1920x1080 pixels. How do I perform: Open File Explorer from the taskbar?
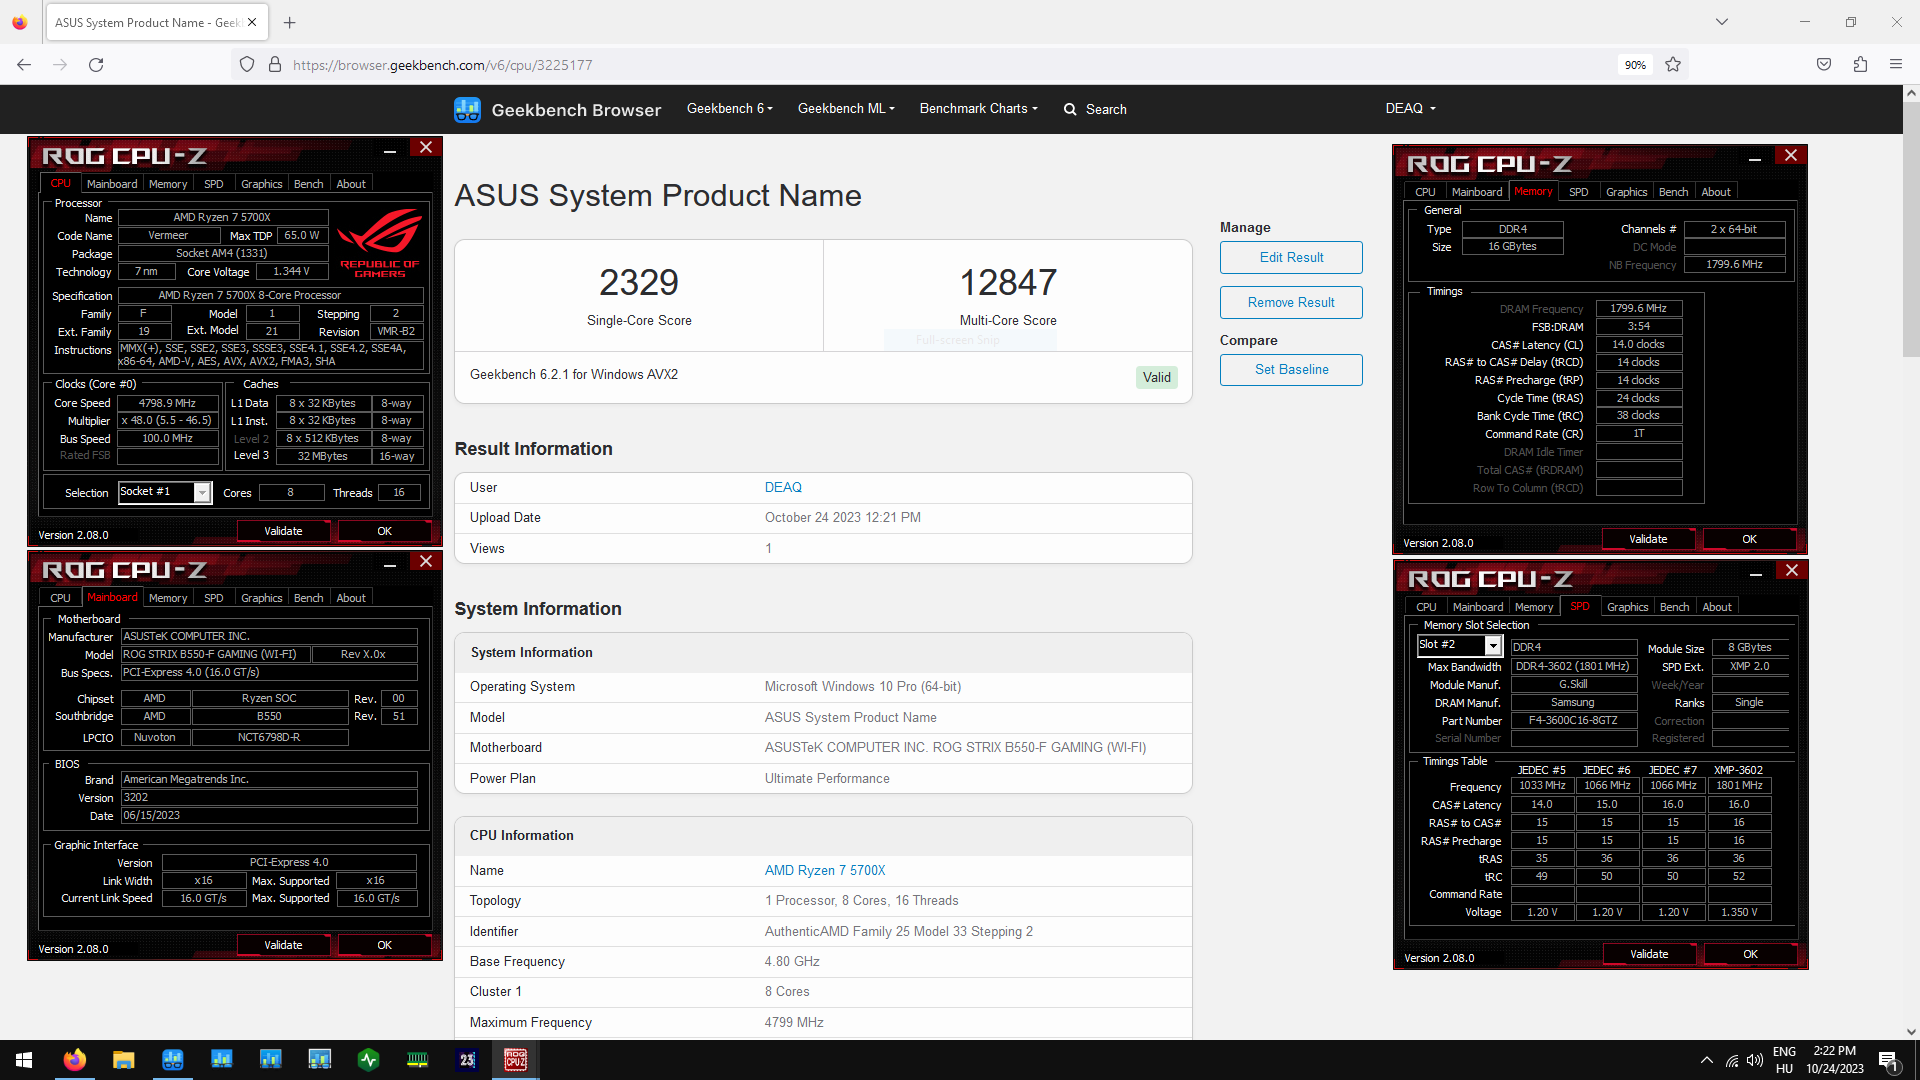pos(123,1060)
